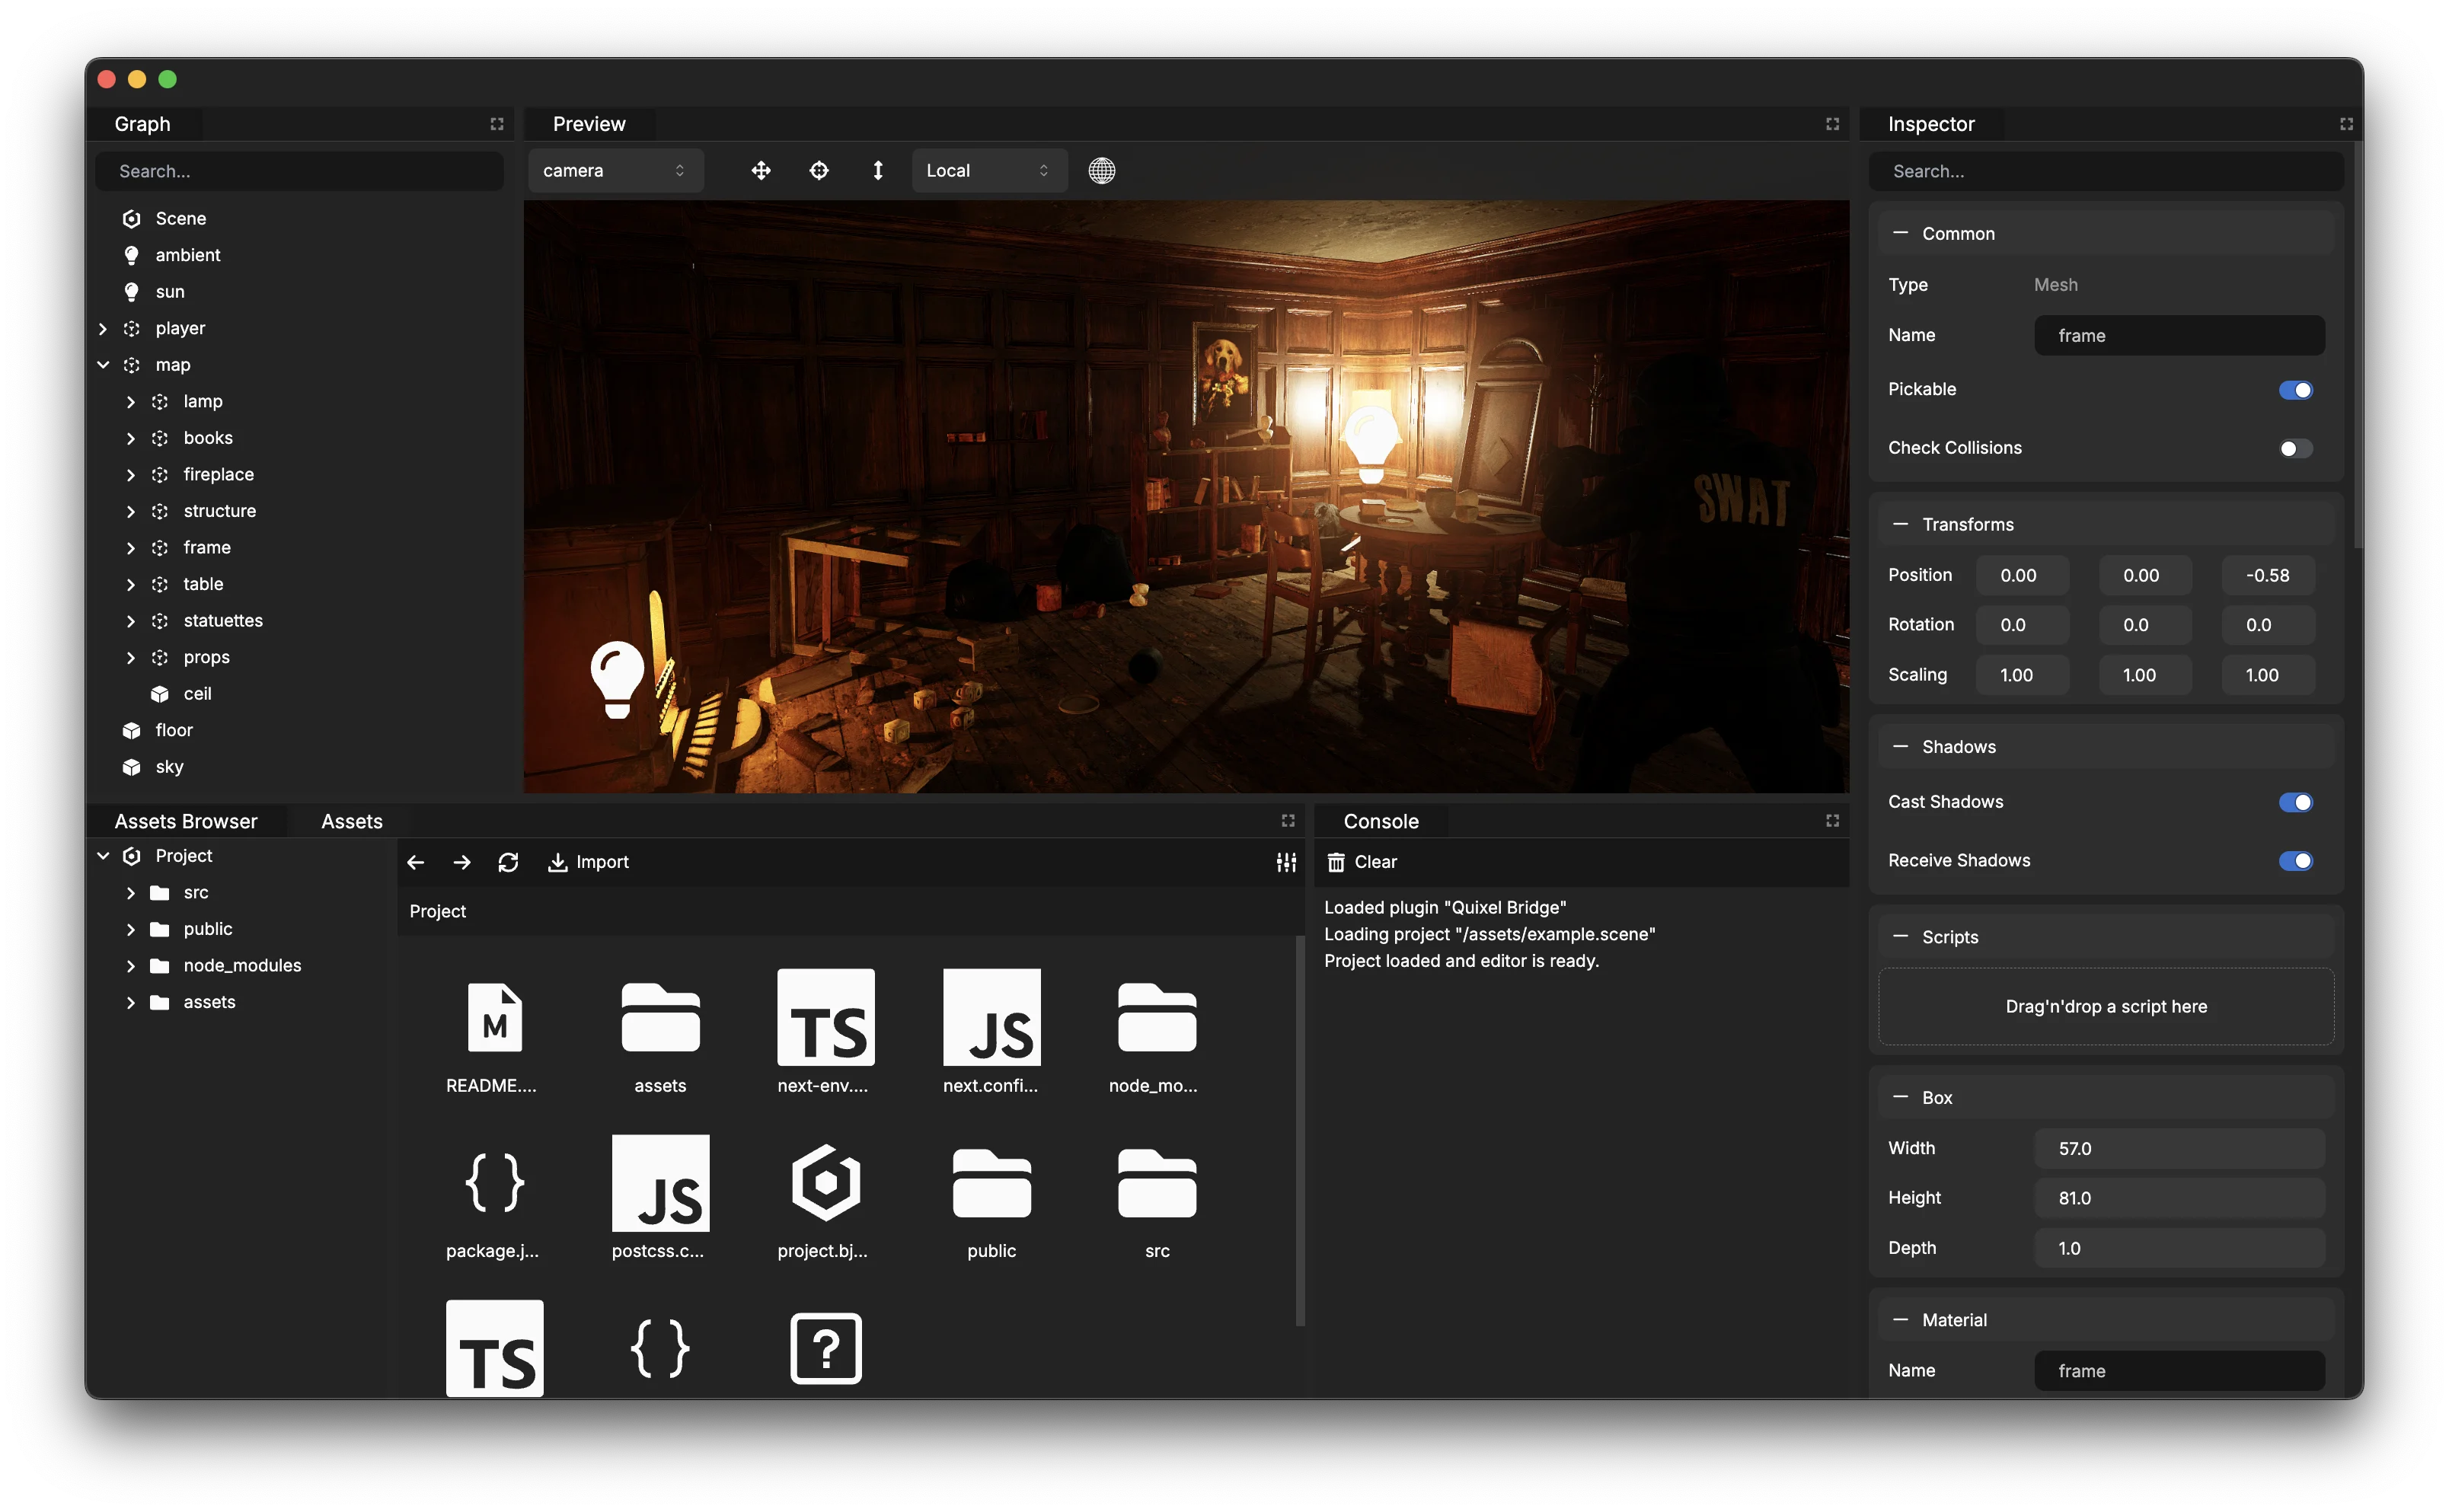
Task: Select the Inspector tab
Action: (1931, 124)
